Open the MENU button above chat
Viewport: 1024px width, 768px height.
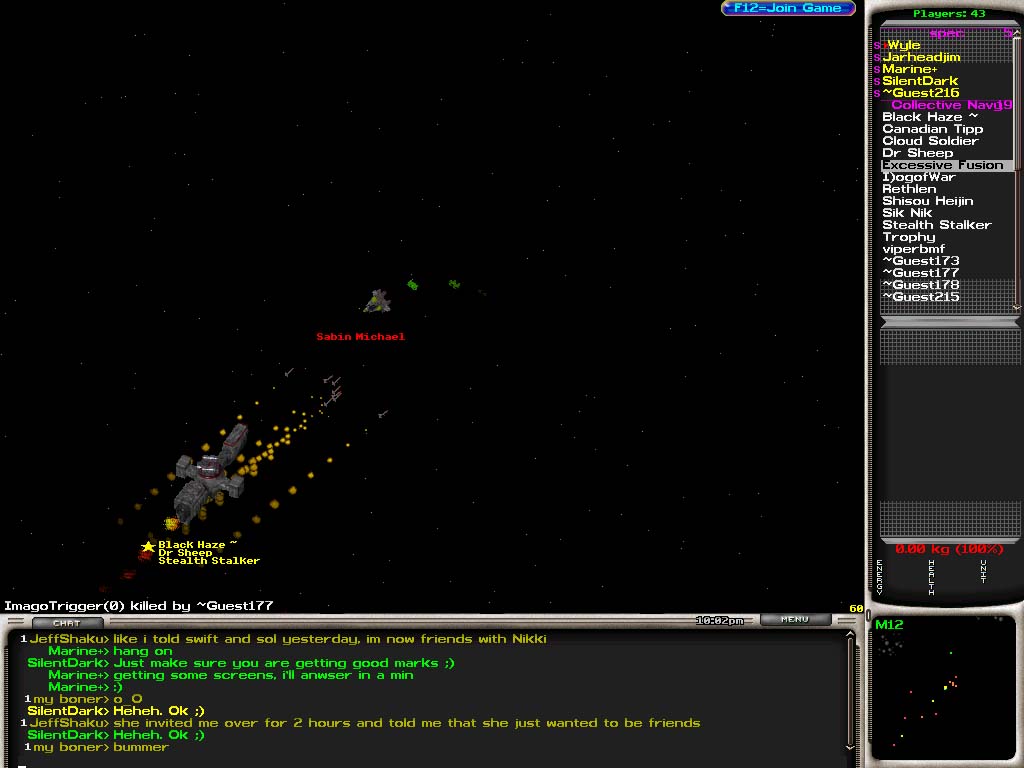point(794,620)
